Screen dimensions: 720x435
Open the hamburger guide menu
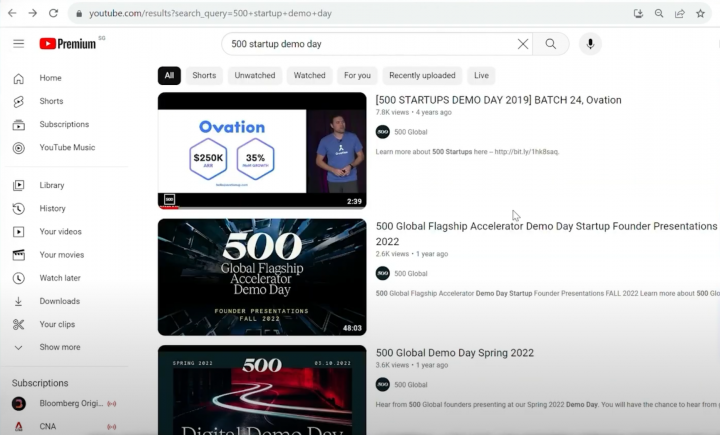[18, 44]
